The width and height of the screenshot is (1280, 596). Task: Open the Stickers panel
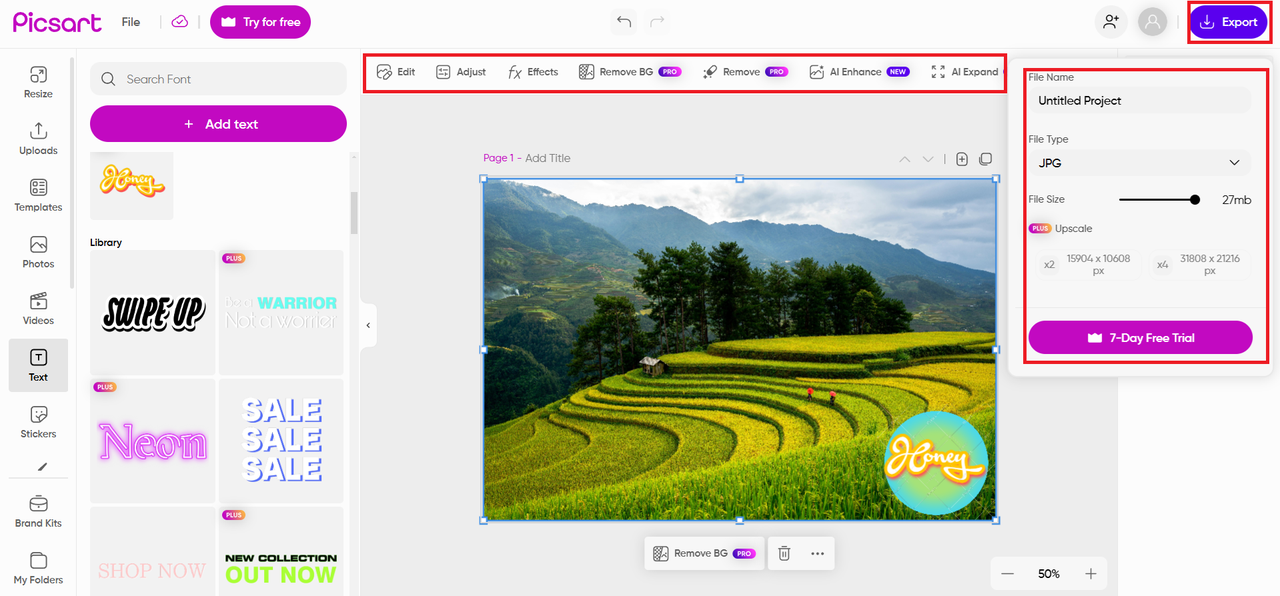(38, 422)
